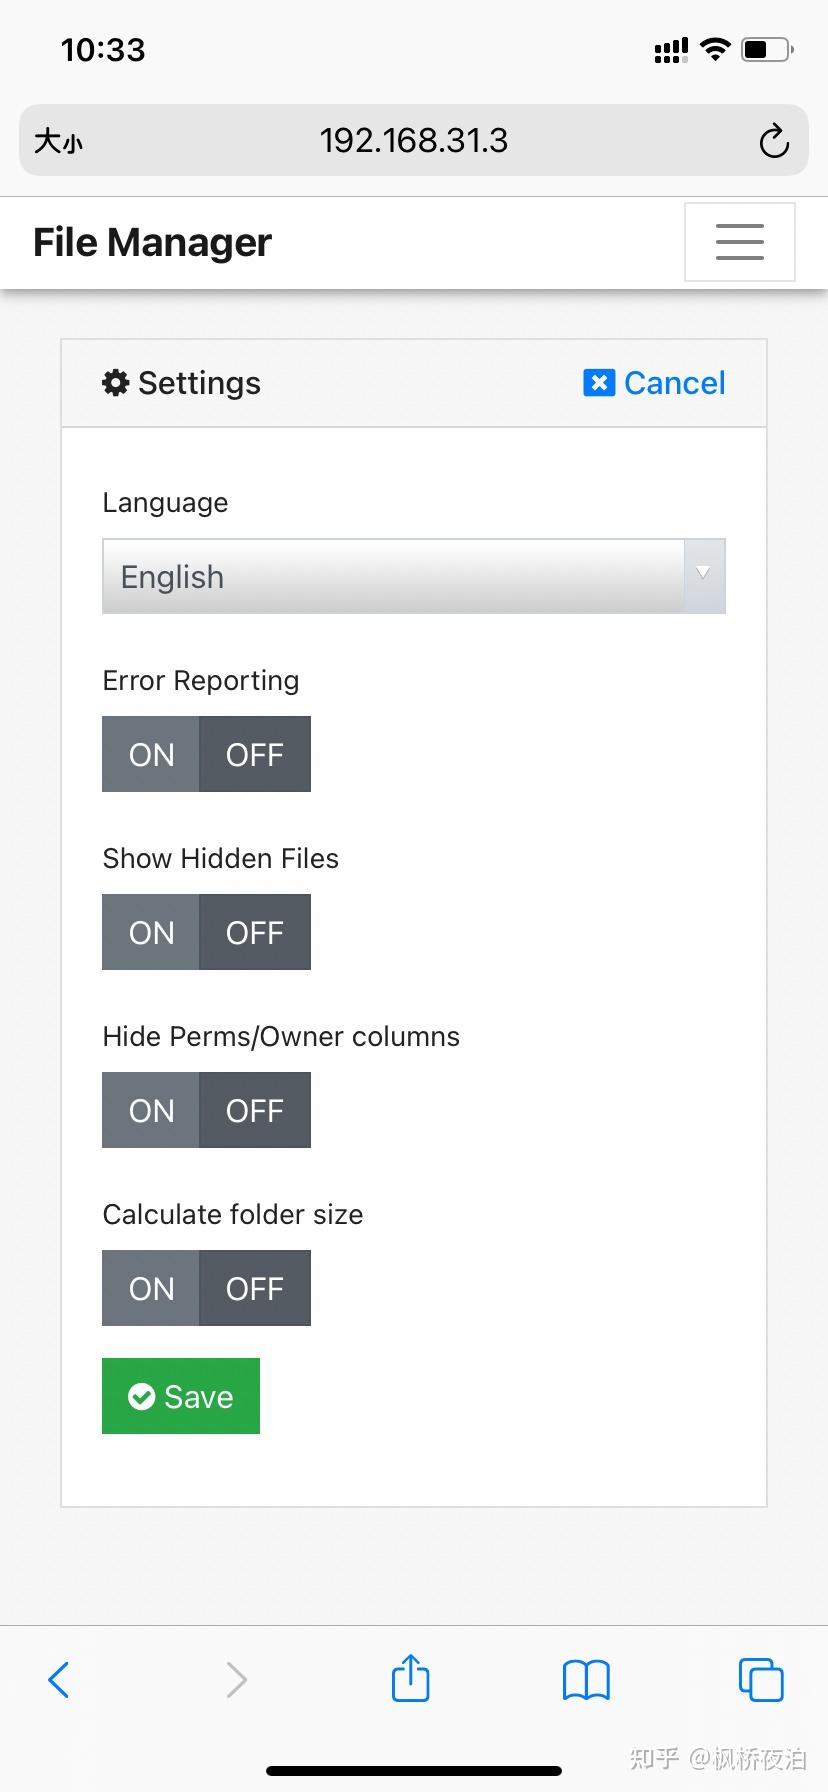The width and height of the screenshot is (828, 1792).
Task: Click the Settings gear icon
Action: 115,382
